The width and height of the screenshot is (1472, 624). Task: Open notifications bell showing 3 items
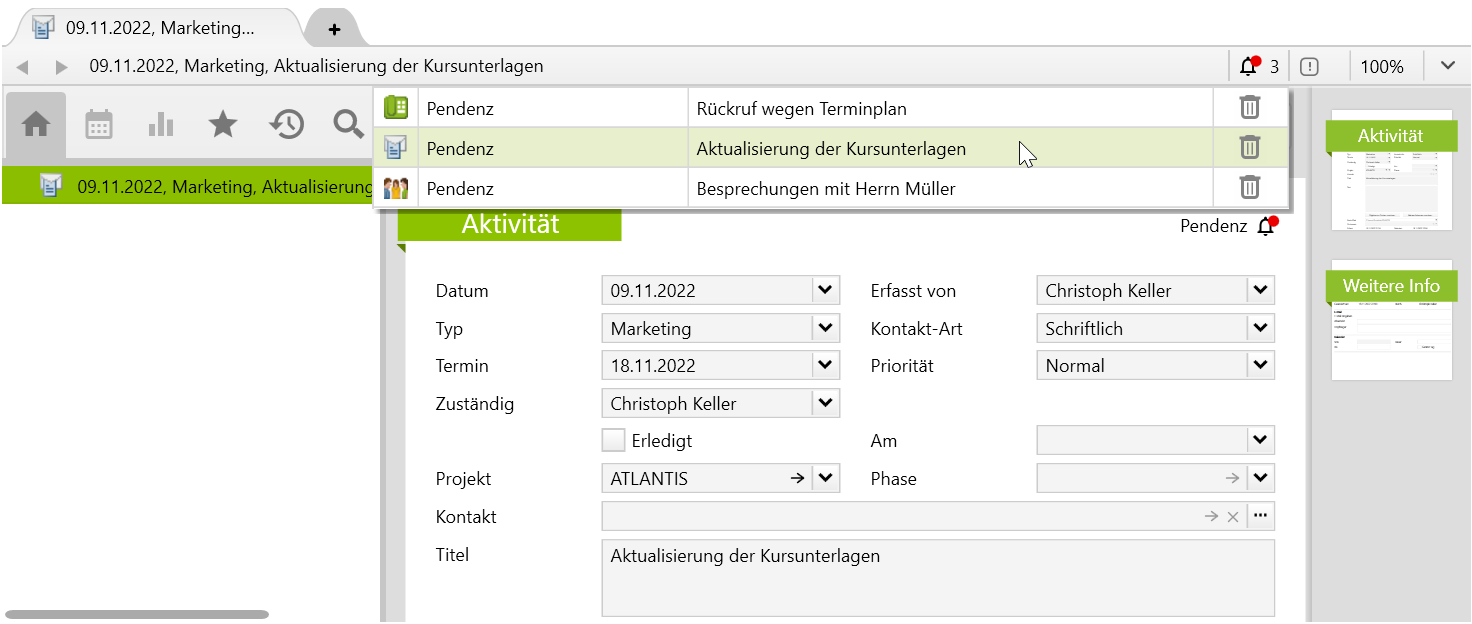[1258, 67]
